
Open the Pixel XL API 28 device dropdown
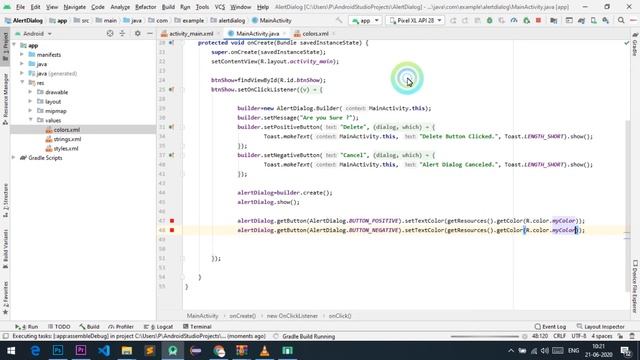tap(415, 20)
